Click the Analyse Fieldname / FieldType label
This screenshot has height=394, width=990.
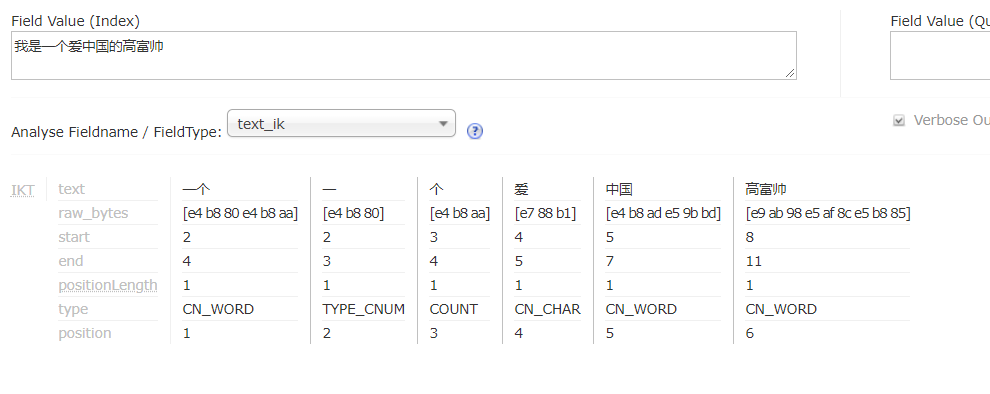pos(117,132)
